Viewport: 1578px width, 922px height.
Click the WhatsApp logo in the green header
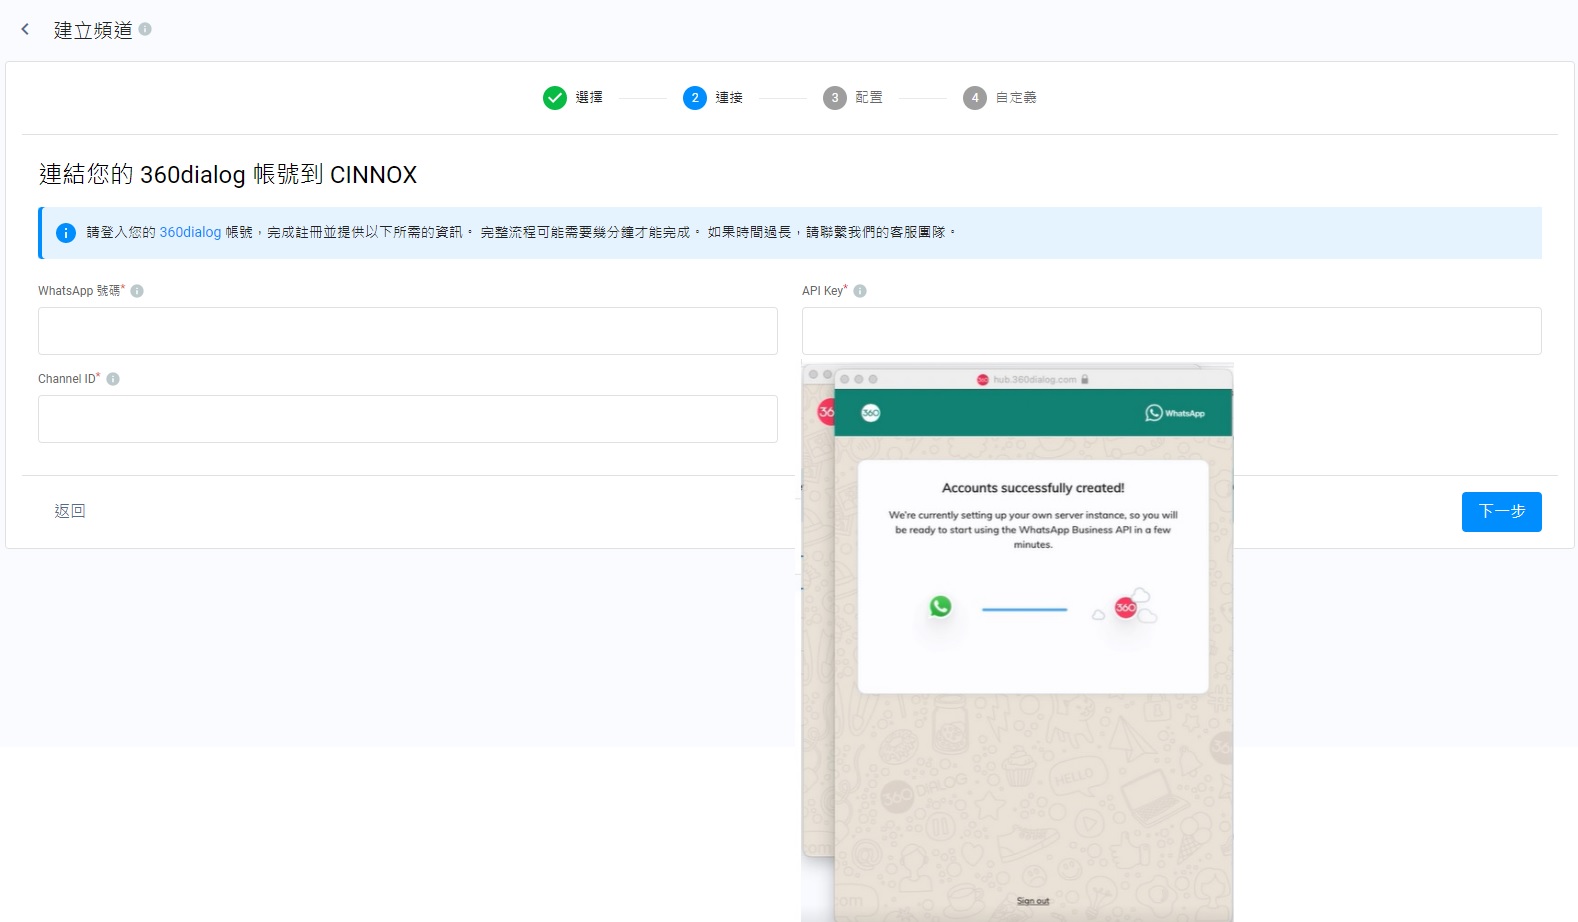pyautogui.click(x=1175, y=413)
